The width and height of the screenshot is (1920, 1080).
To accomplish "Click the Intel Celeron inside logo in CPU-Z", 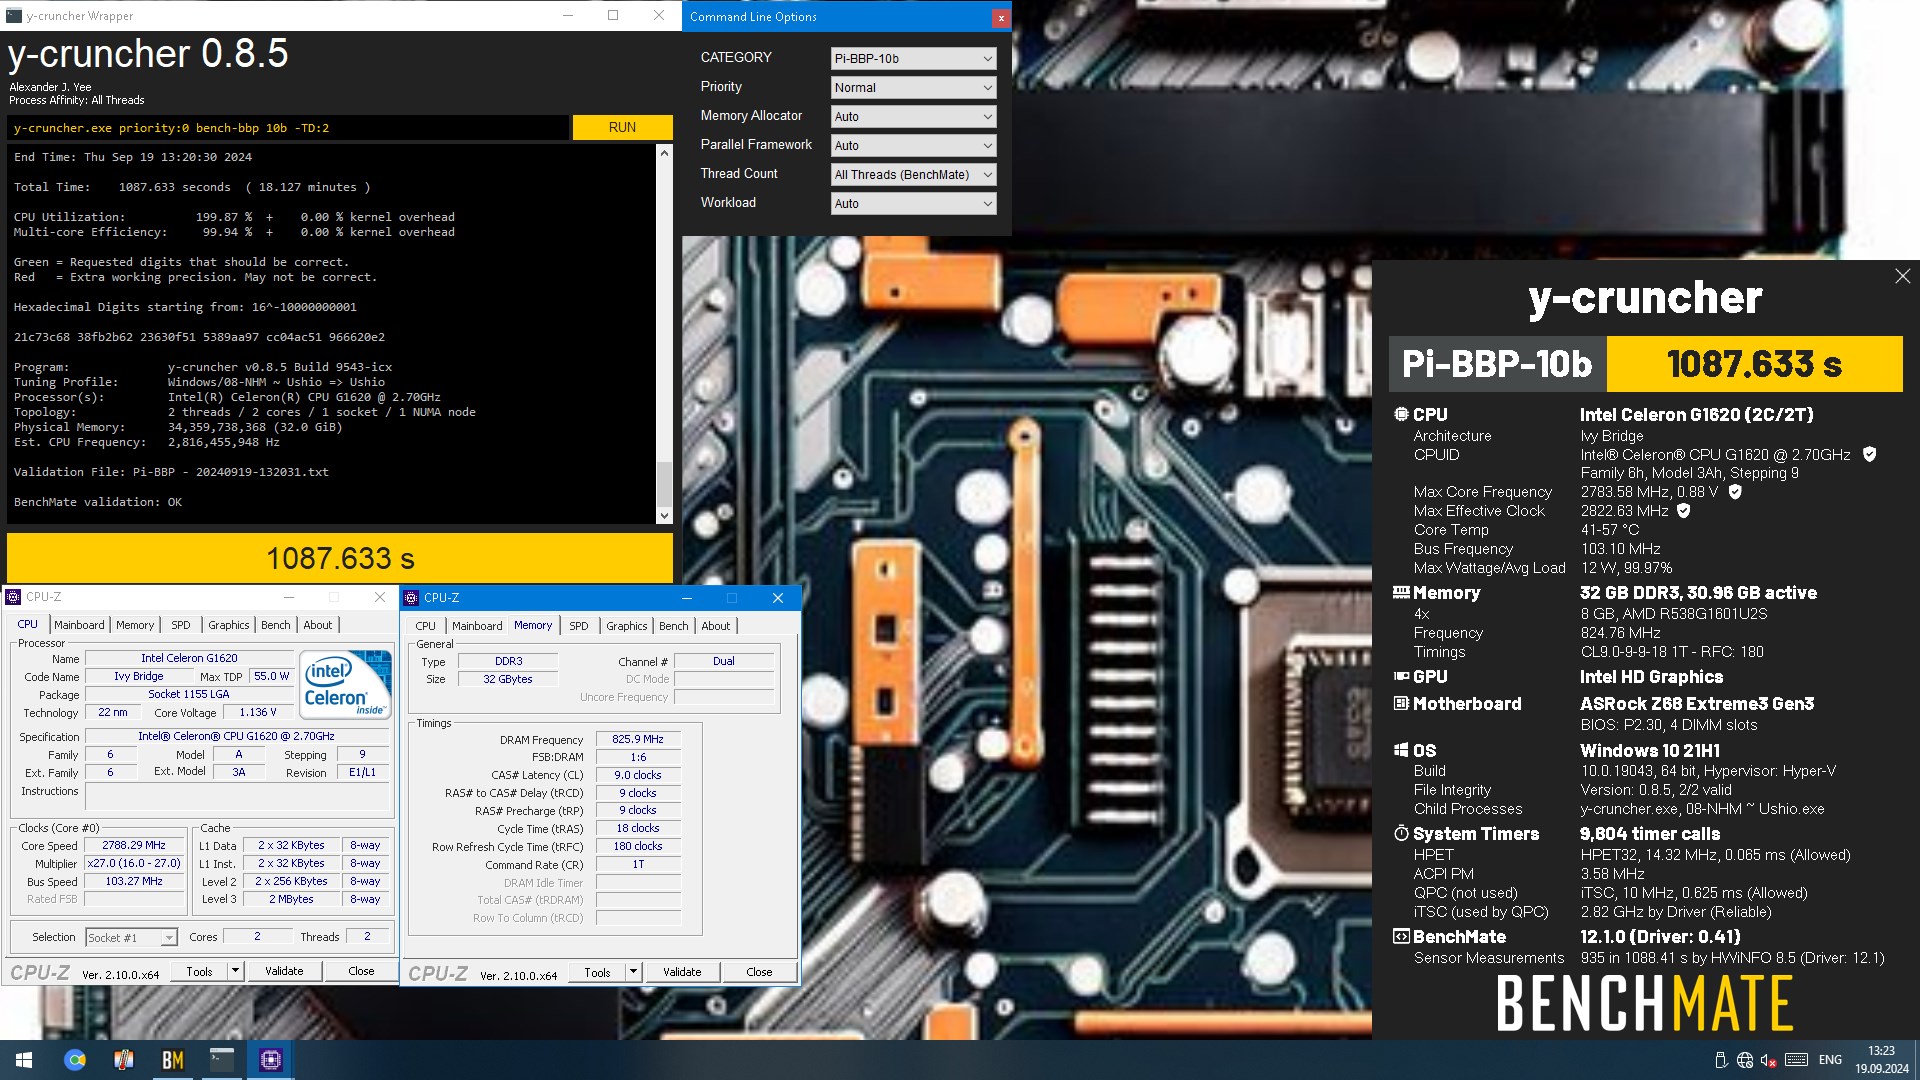I will (x=345, y=685).
